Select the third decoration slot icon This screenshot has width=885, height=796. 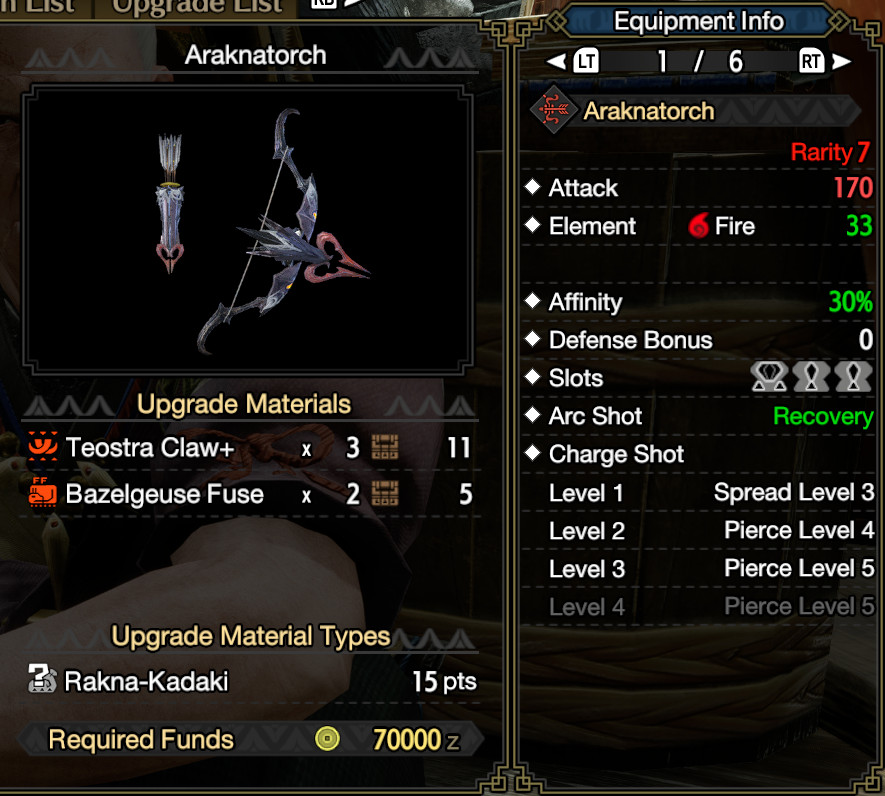pyautogui.click(x=853, y=377)
